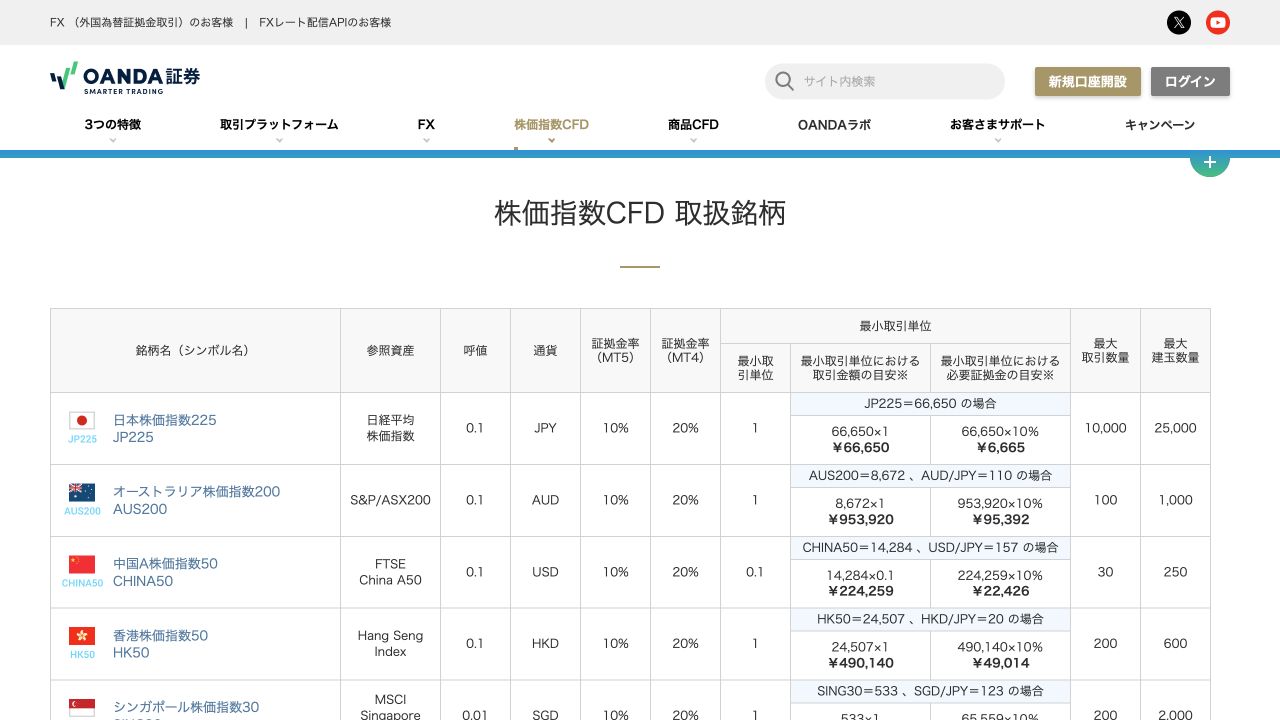Click the 参照資産 column header
The height and width of the screenshot is (720, 1280).
tap(390, 351)
